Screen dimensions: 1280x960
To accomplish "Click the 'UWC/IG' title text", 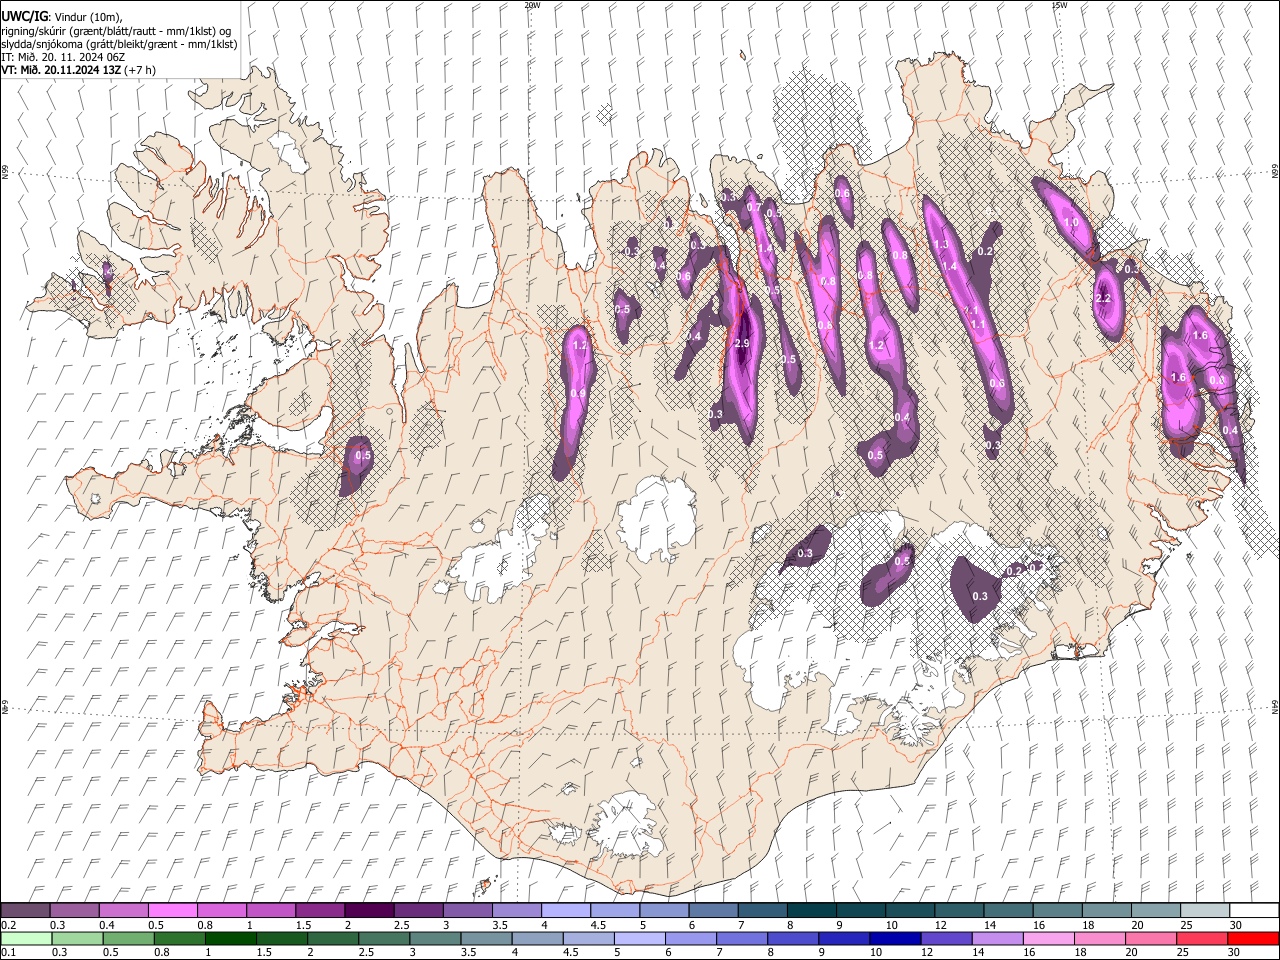I will (23, 17).
